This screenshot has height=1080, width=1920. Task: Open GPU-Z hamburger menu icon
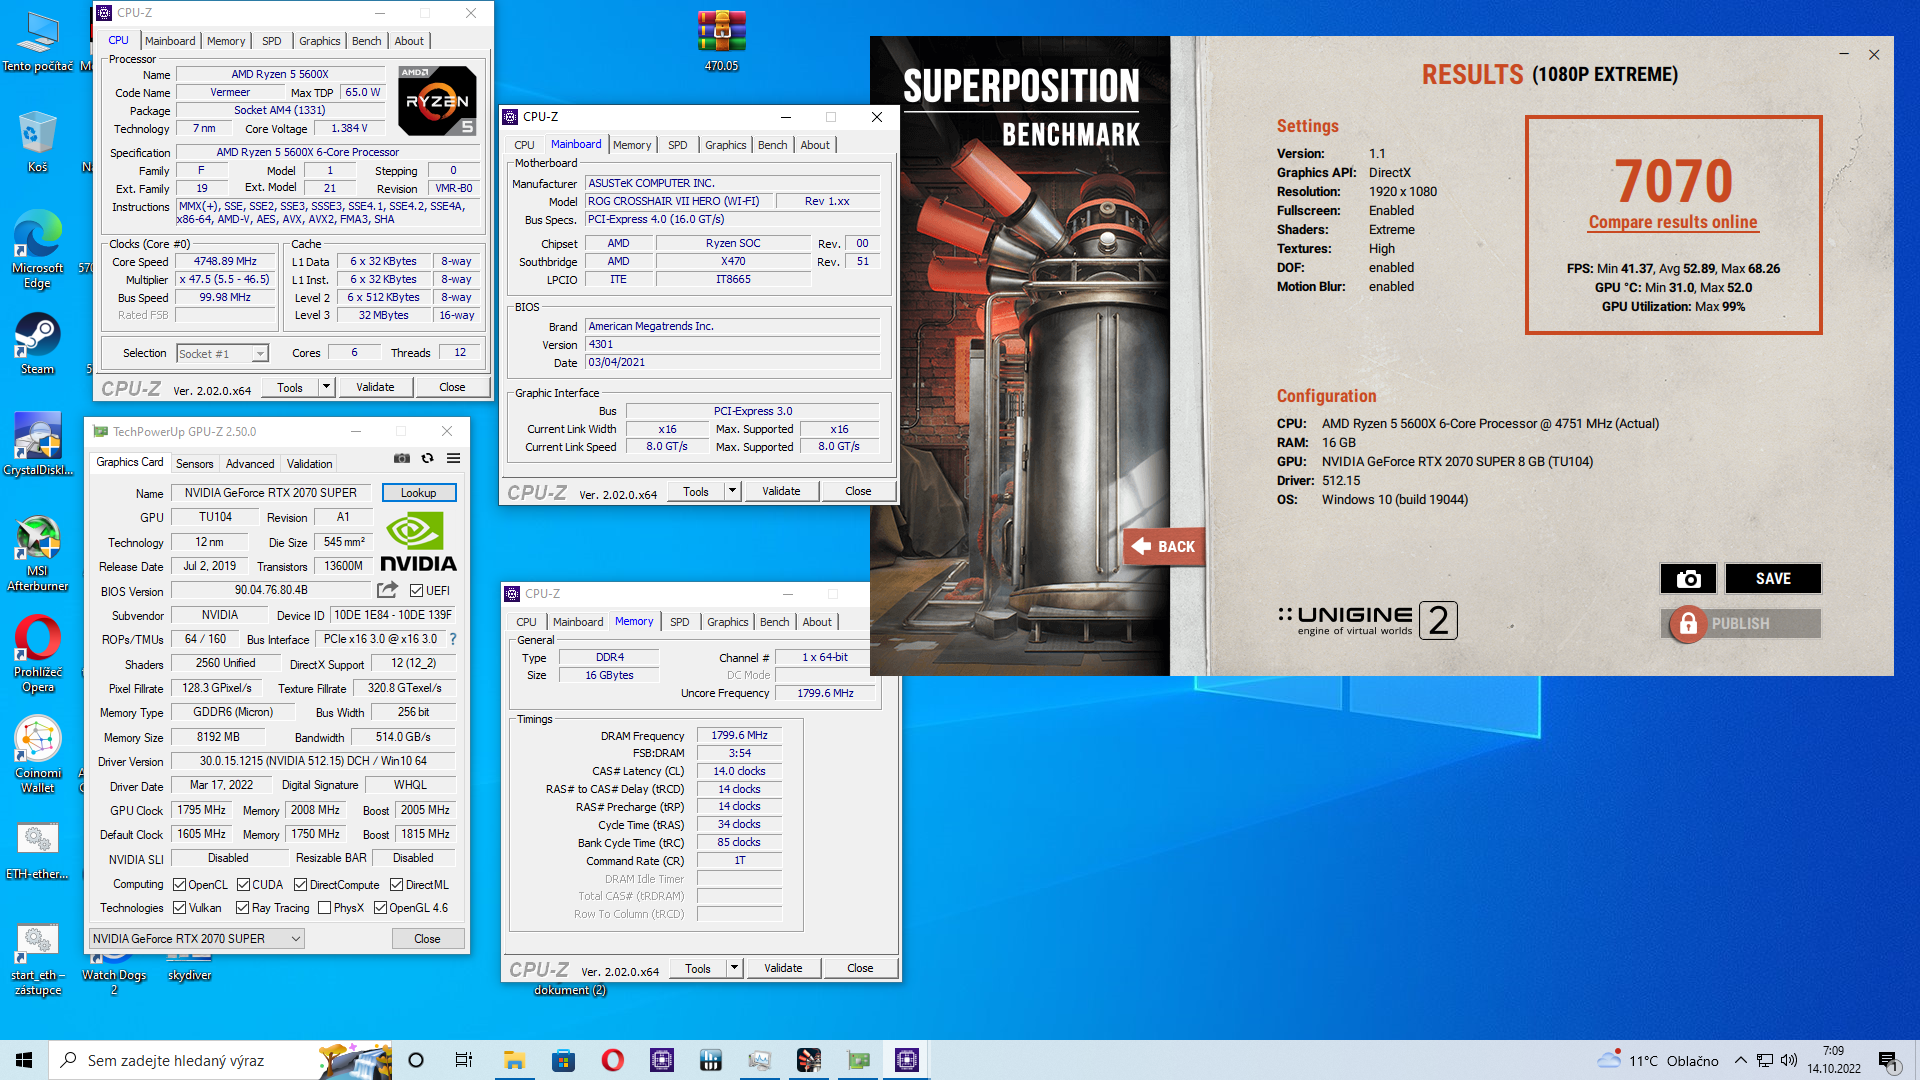[453, 458]
